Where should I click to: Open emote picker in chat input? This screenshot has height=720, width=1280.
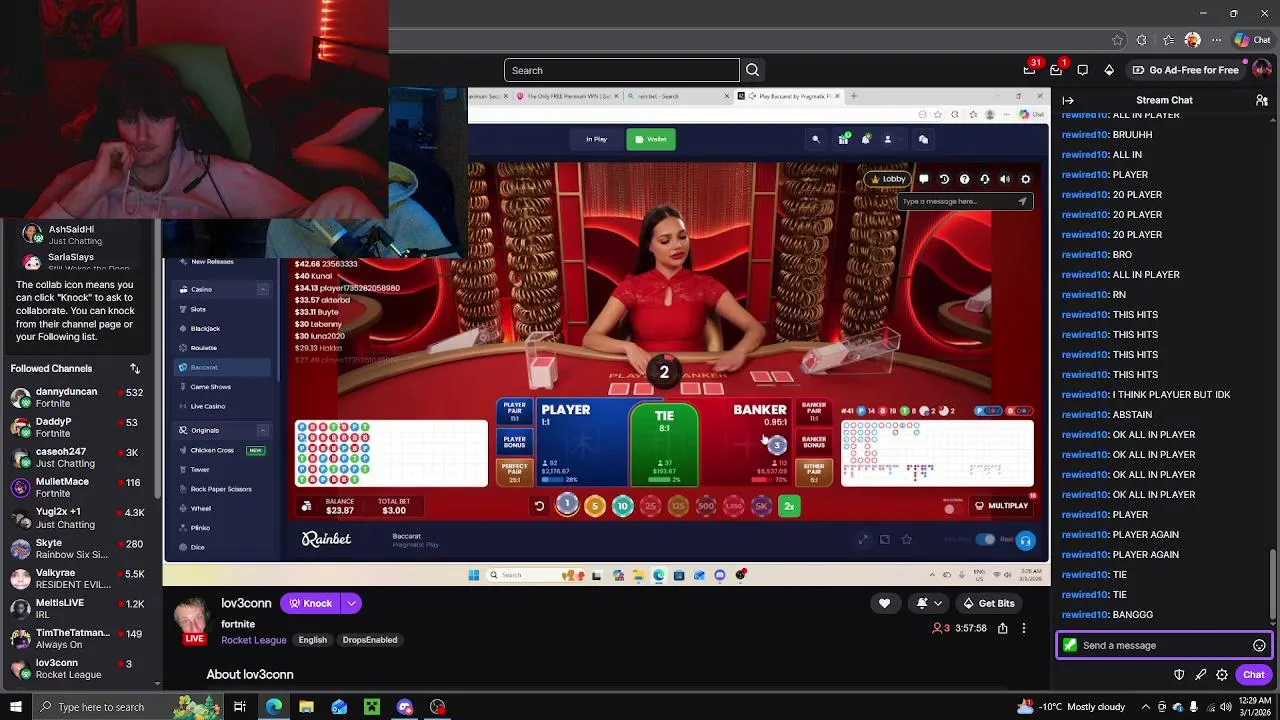coord(1259,645)
